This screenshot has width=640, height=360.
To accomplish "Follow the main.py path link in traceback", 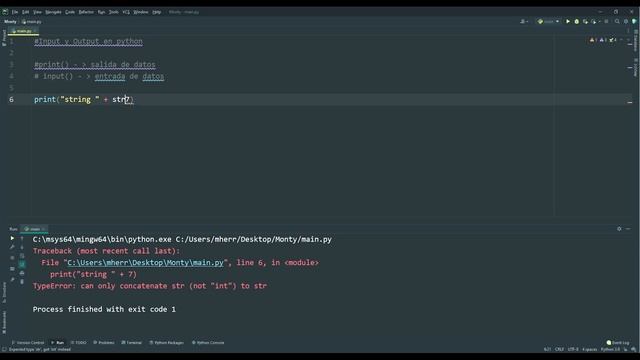I will [x=145, y=262].
